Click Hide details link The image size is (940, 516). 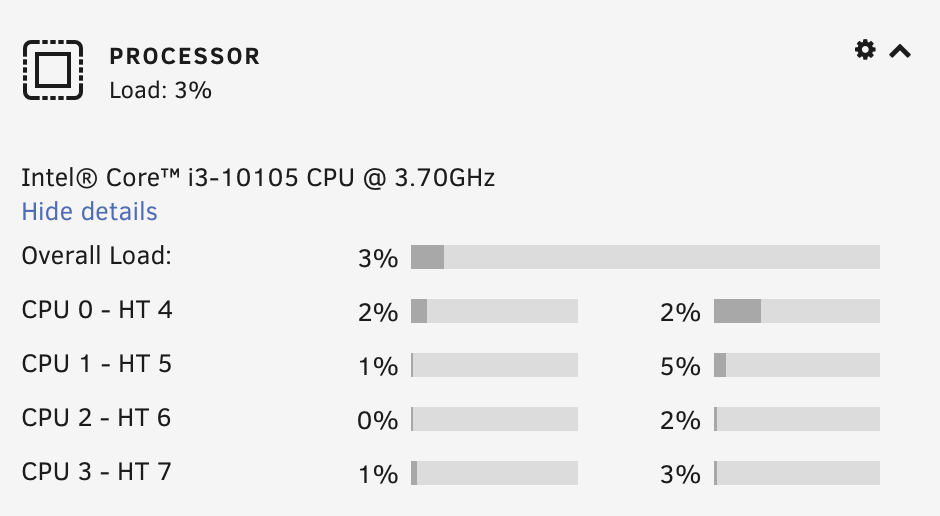pyautogui.click(x=89, y=212)
